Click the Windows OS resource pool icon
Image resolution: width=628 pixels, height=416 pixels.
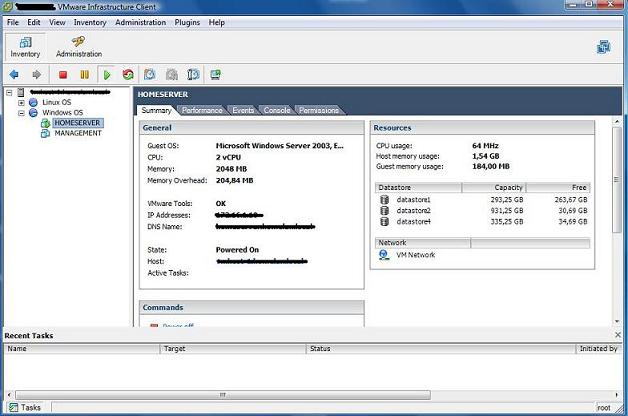point(33,113)
